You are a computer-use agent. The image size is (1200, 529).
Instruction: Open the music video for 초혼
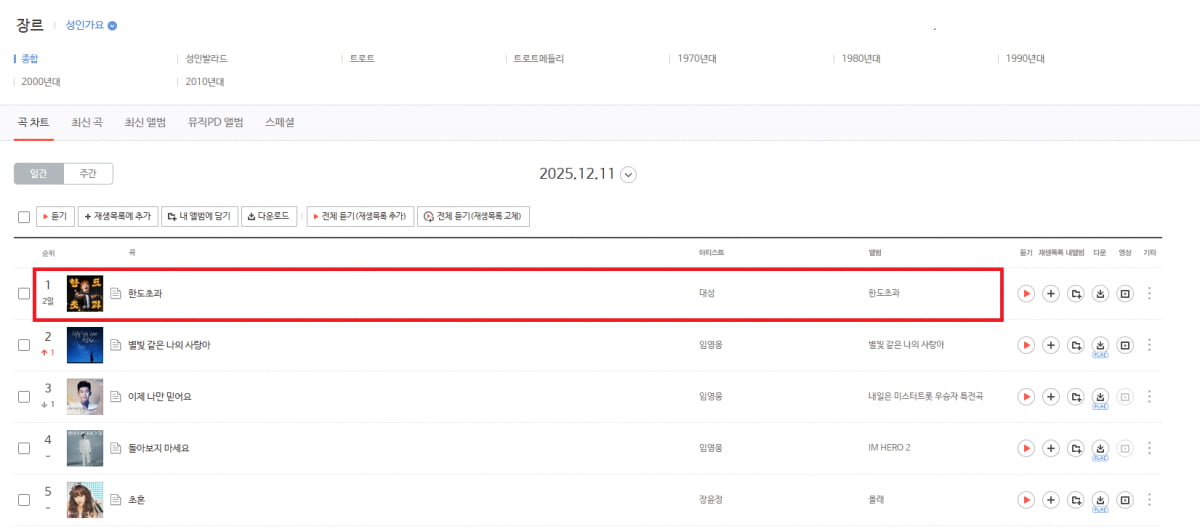click(x=1125, y=499)
